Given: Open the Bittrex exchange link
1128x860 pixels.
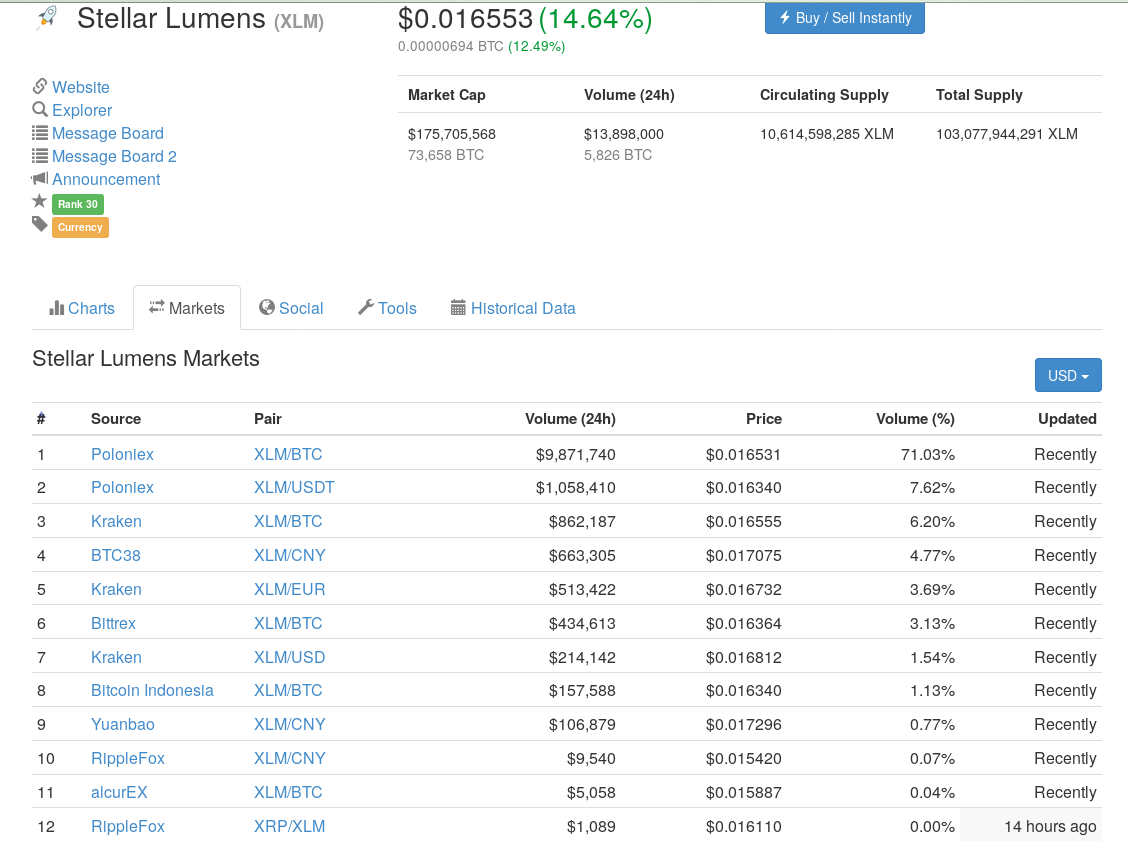Looking at the screenshot, I should pos(114,623).
